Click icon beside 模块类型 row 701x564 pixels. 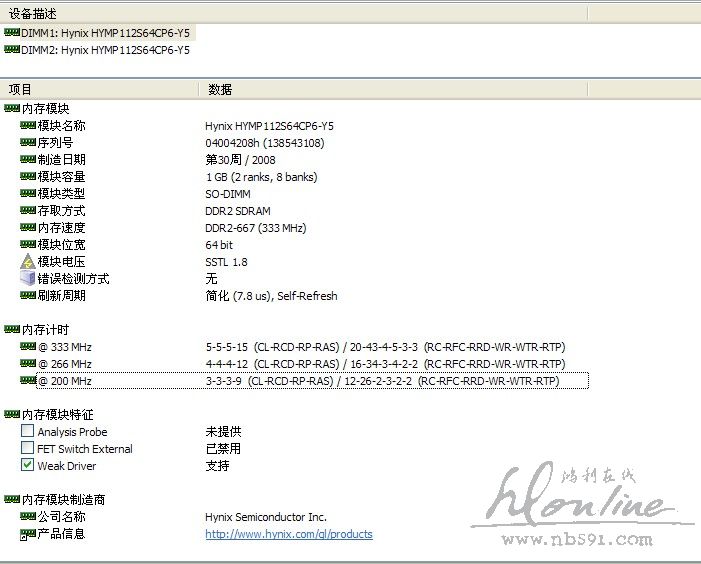tap(28, 193)
